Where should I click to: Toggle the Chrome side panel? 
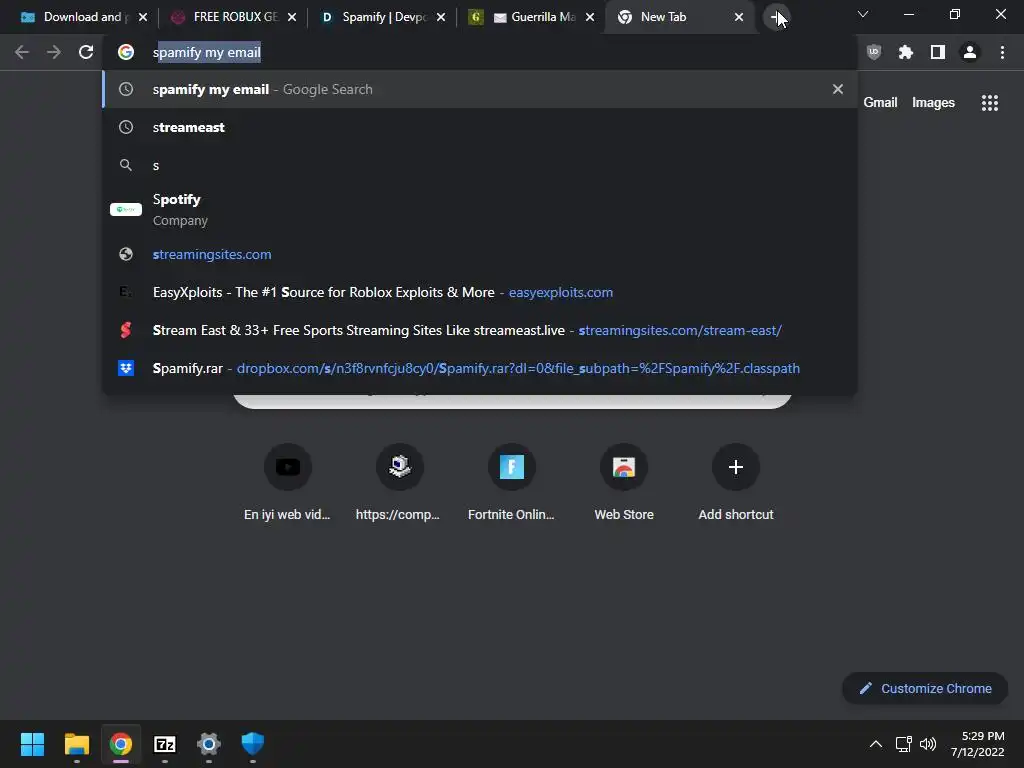click(938, 52)
